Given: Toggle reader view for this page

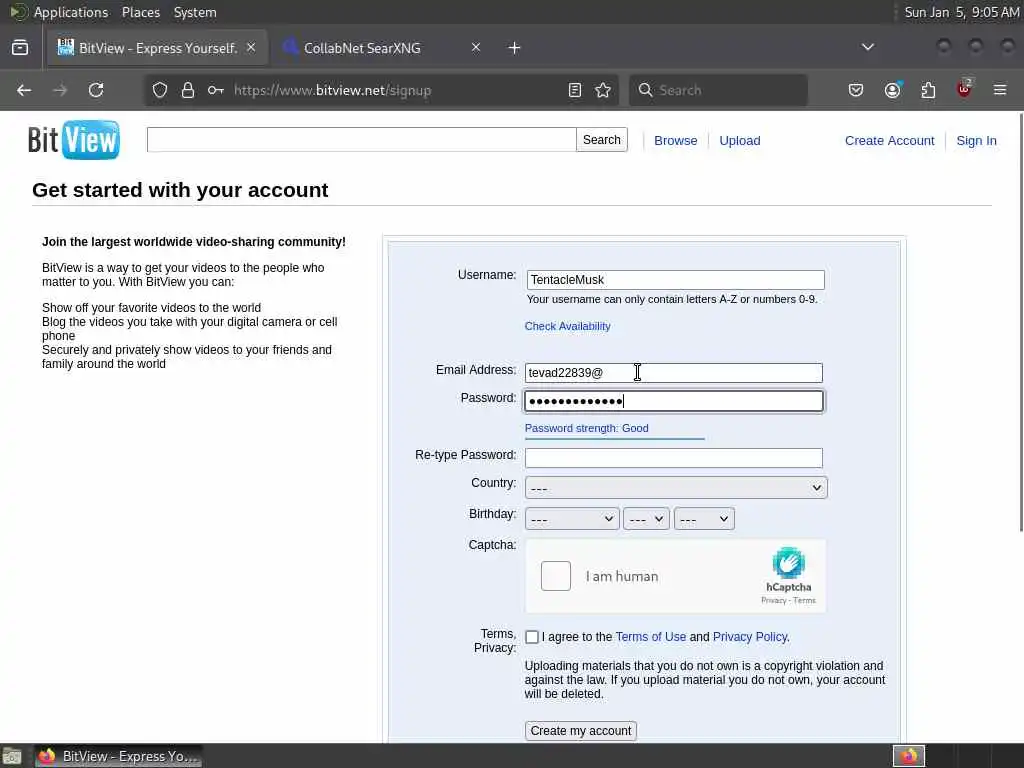Looking at the screenshot, I should tap(575, 90).
